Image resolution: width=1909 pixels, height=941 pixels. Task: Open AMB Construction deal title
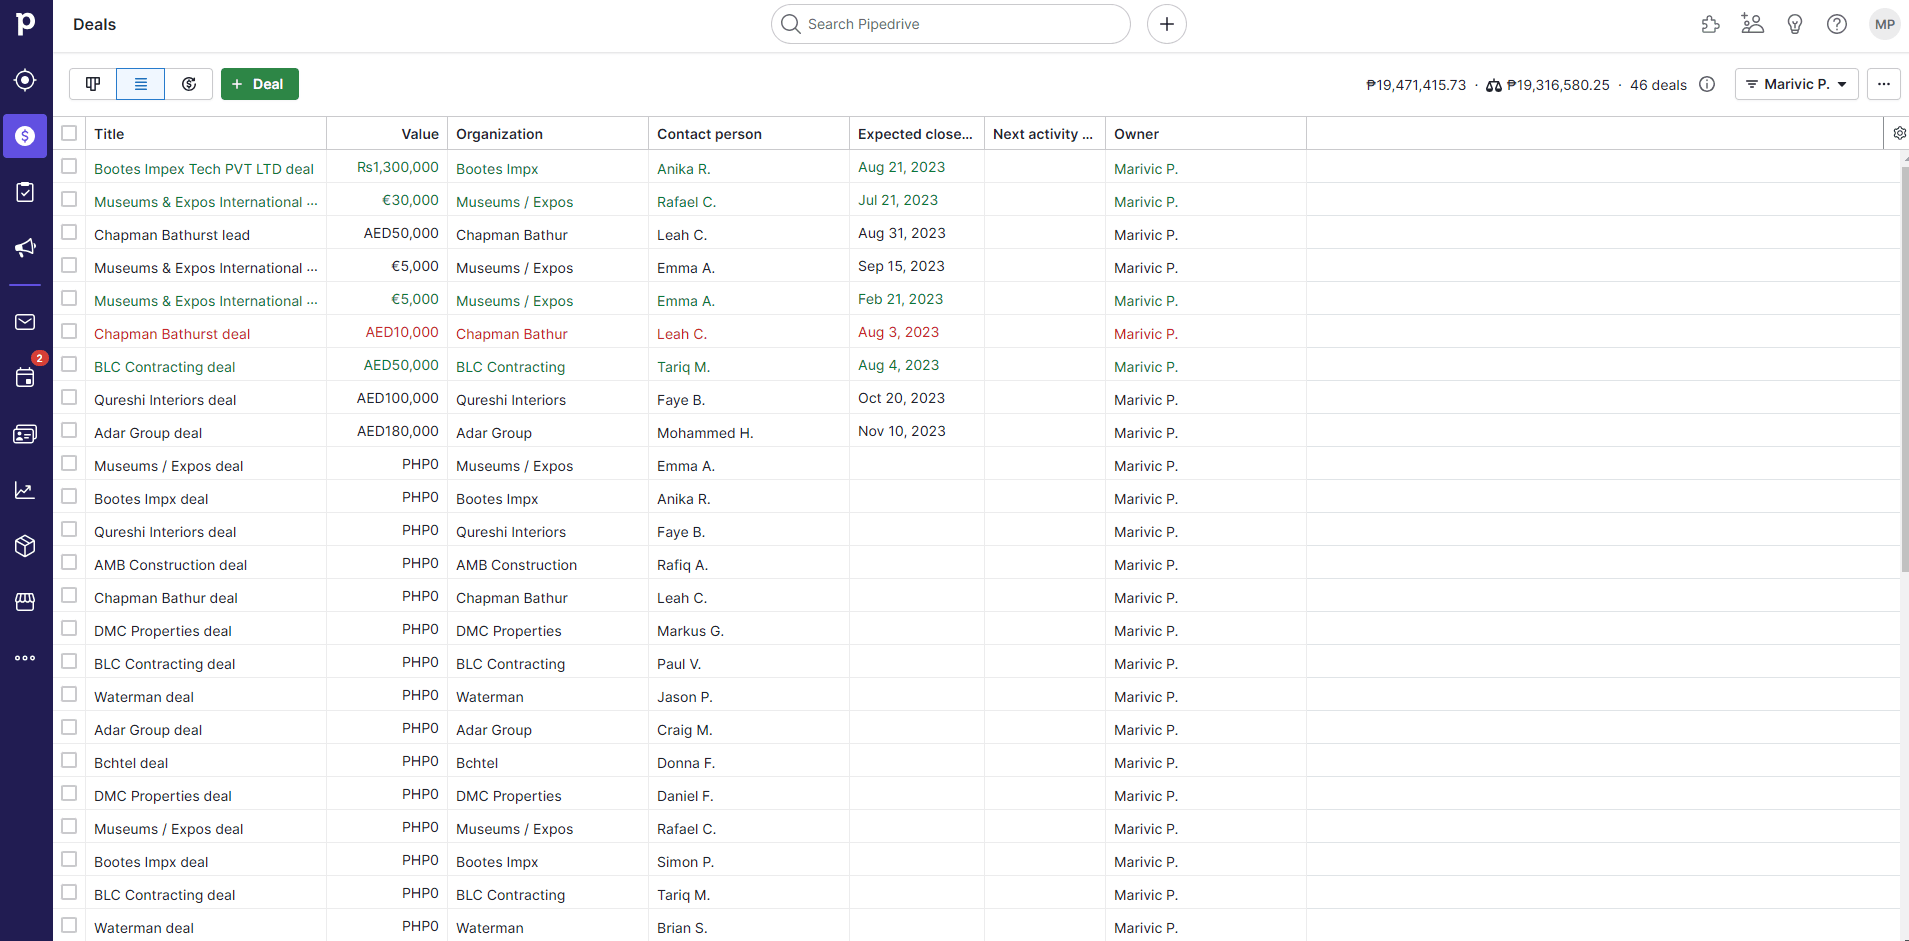point(170,565)
